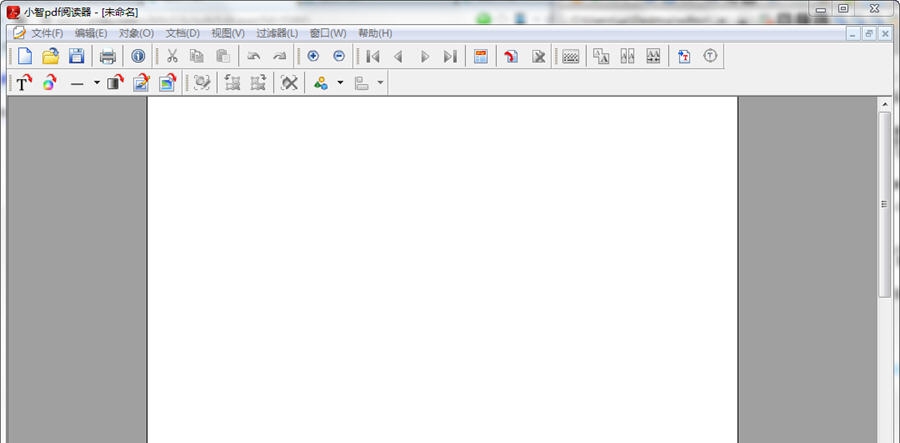Screen dimensions: 900x443
Task: Select the line style button
Action: click(77, 84)
